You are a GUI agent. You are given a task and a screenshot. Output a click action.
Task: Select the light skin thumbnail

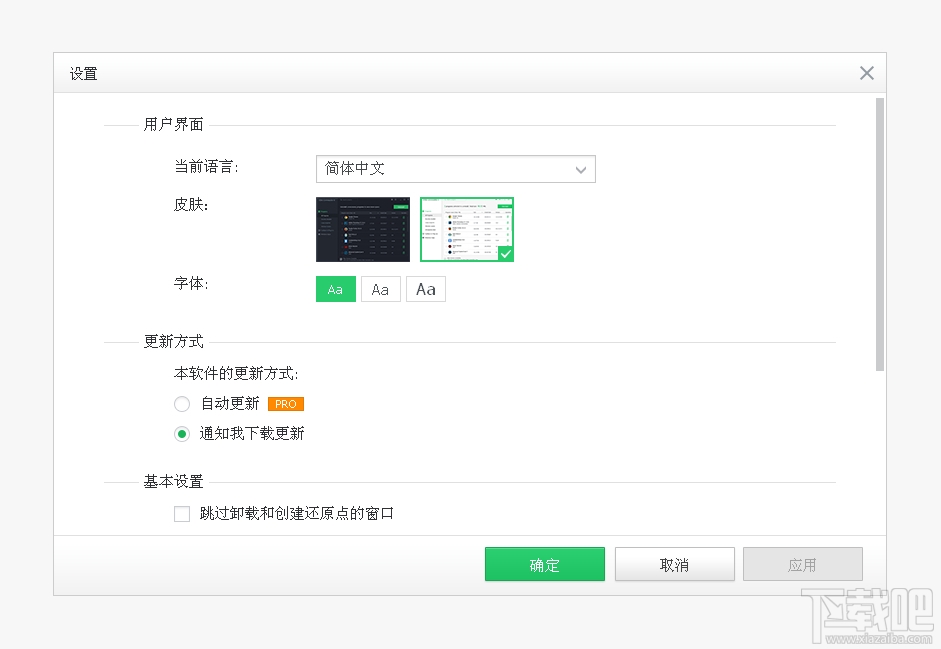point(466,229)
